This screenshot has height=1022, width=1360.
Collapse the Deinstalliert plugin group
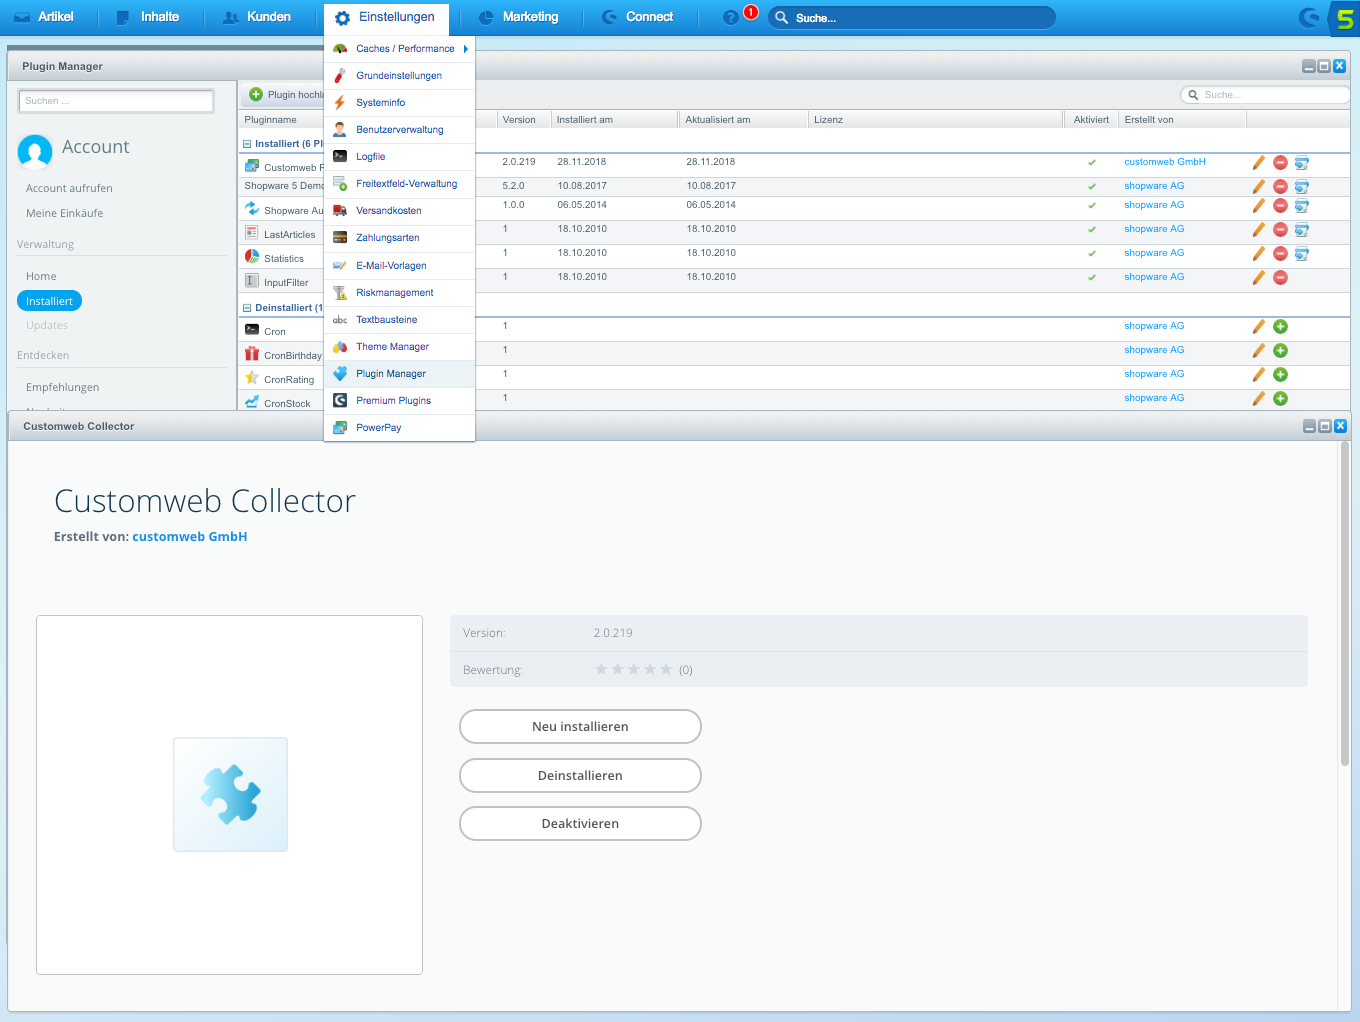coord(247,308)
